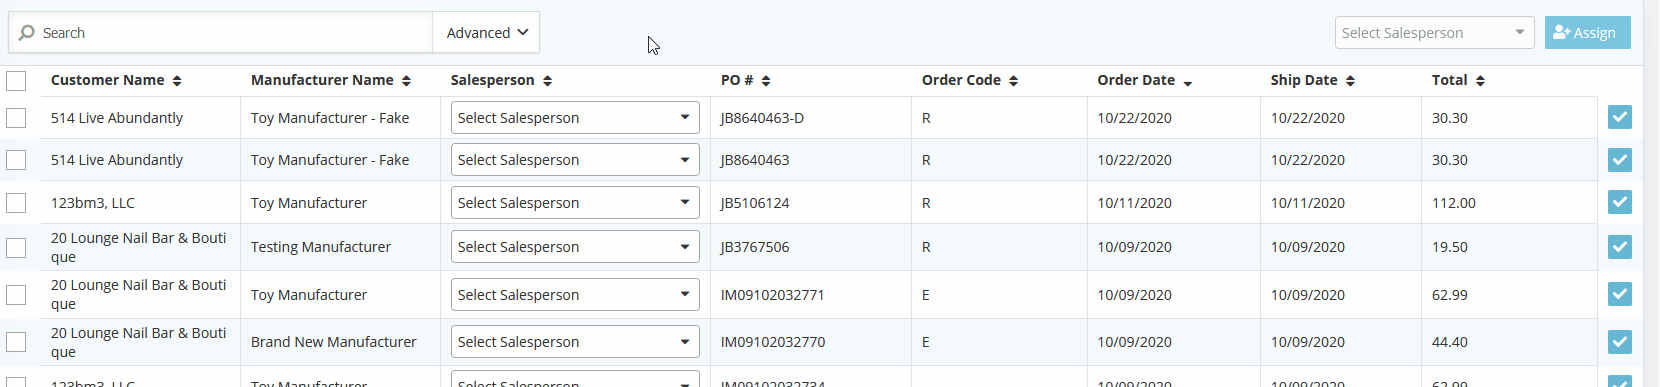Screen dimensions: 1660x387
Task: Click blue checkmark icon for PO JB8640463-D
Action: 1620,117
